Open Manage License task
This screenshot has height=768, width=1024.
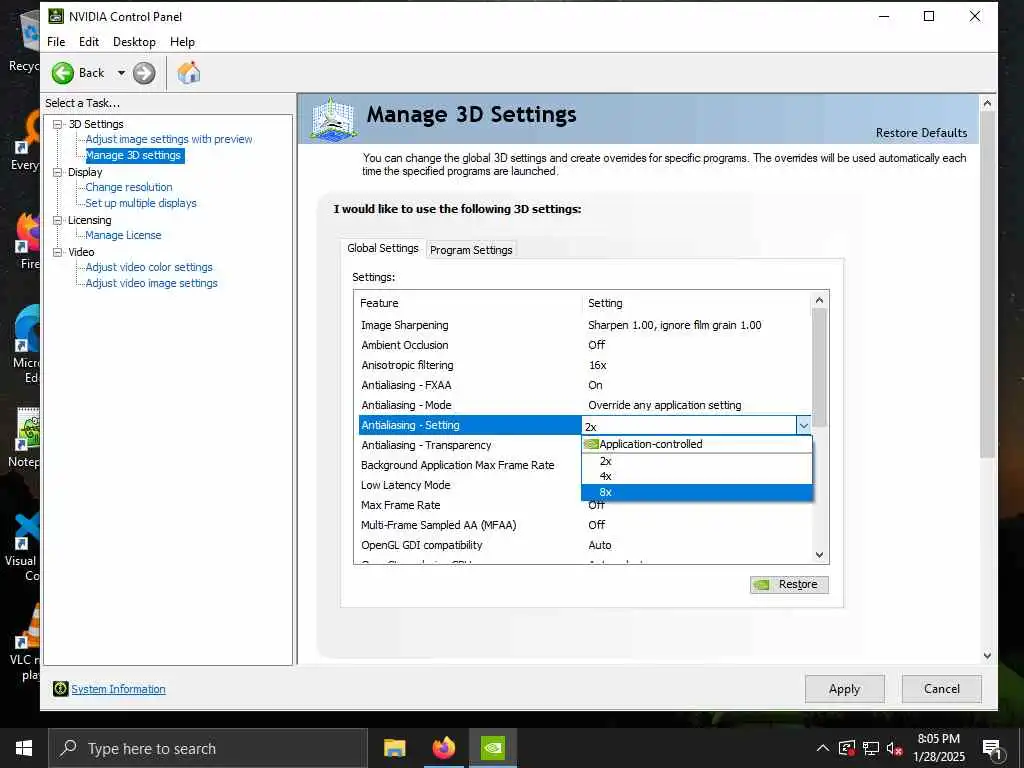click(123, 235)
